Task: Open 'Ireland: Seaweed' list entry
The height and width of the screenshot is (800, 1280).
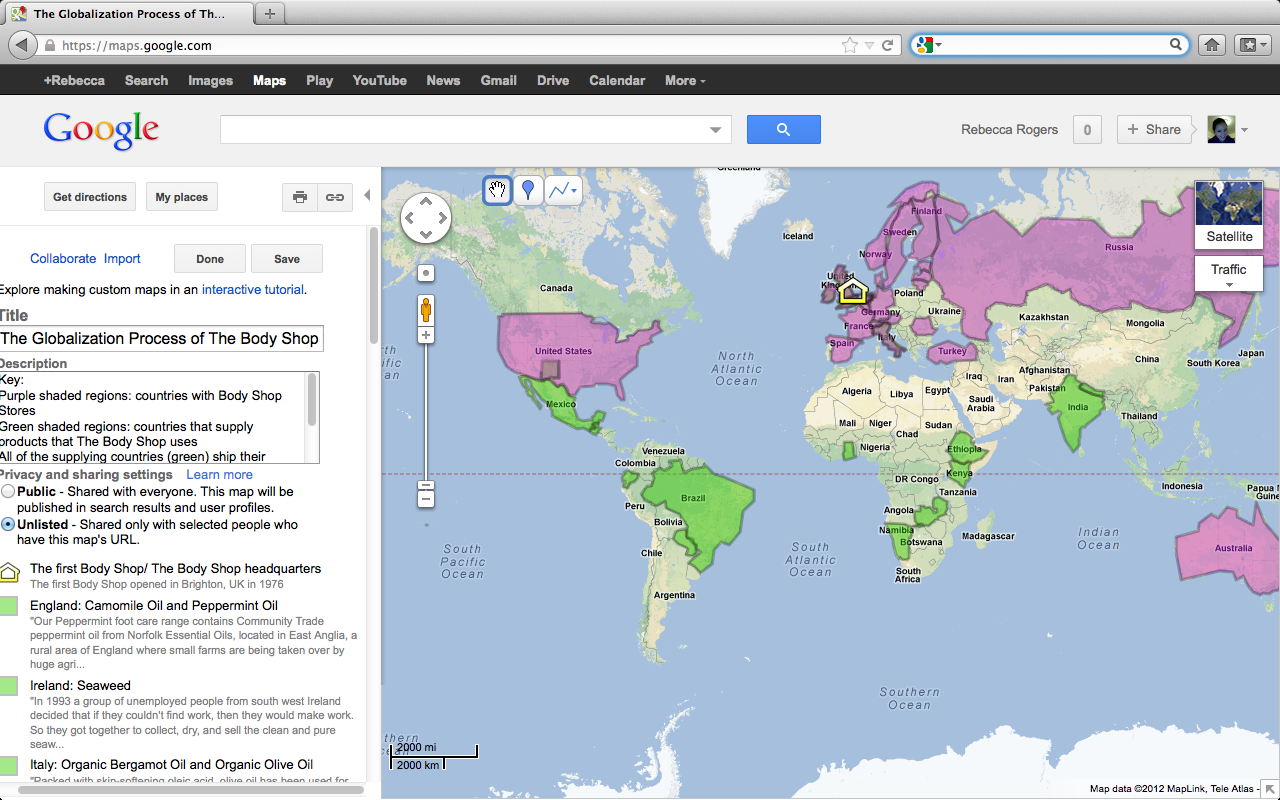Action: point(80,685)
